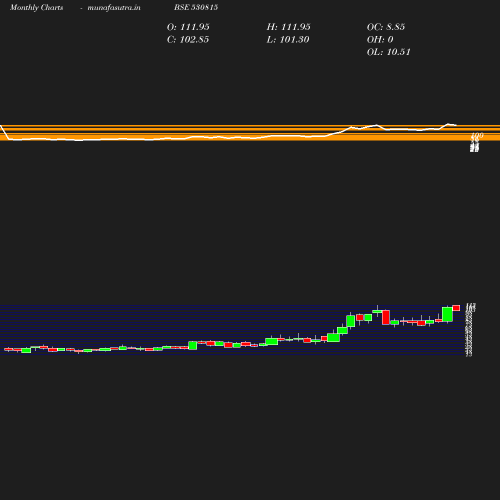
Task: Select the 'BSE 530815' symbol label
Action: (196, 7)
